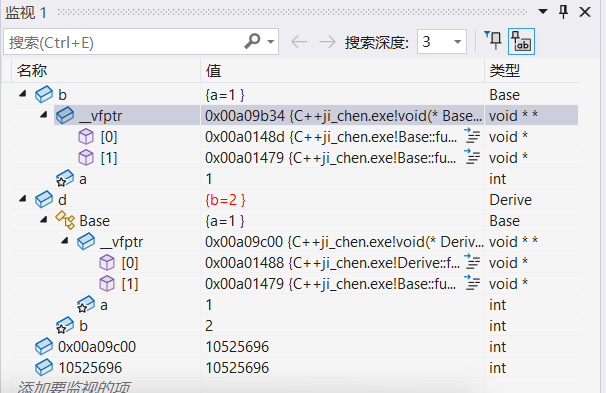Click the cube icon of [0] 0x00a01488
Screen dimensions: 606x393
click(x=107, y=262)
